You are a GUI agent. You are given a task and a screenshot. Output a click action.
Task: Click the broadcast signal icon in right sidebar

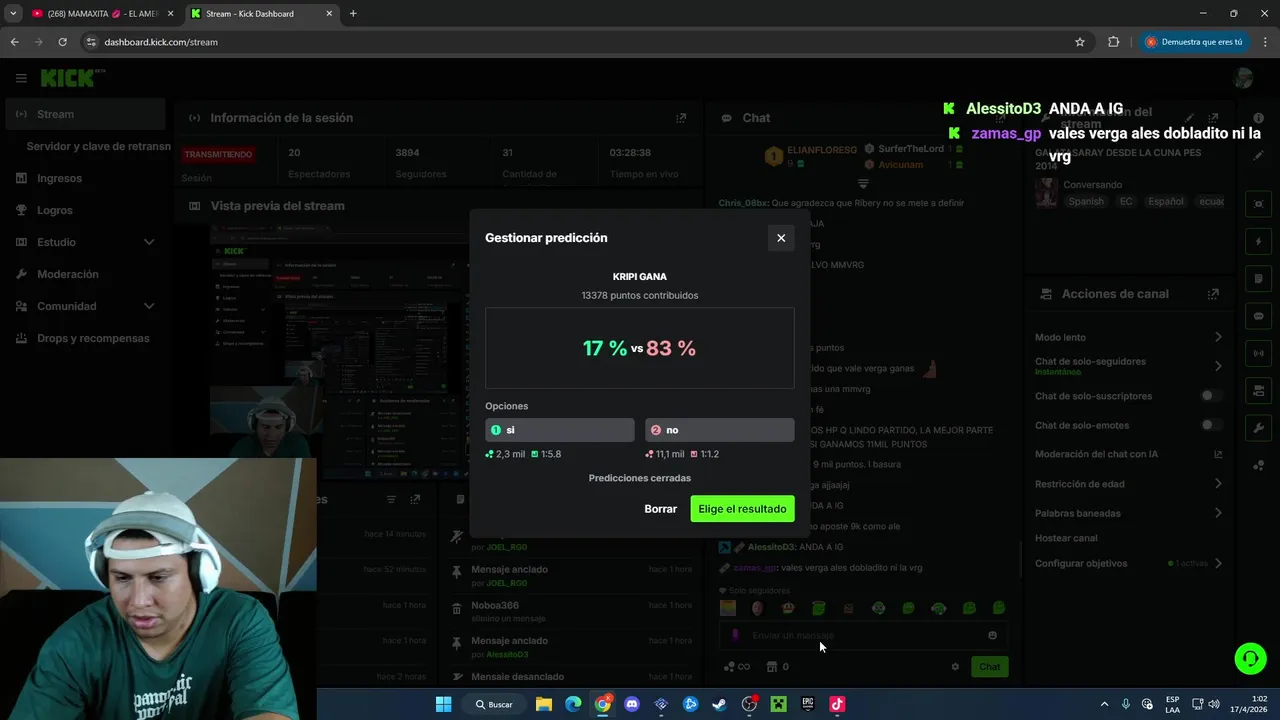(x=1259, y=352)
